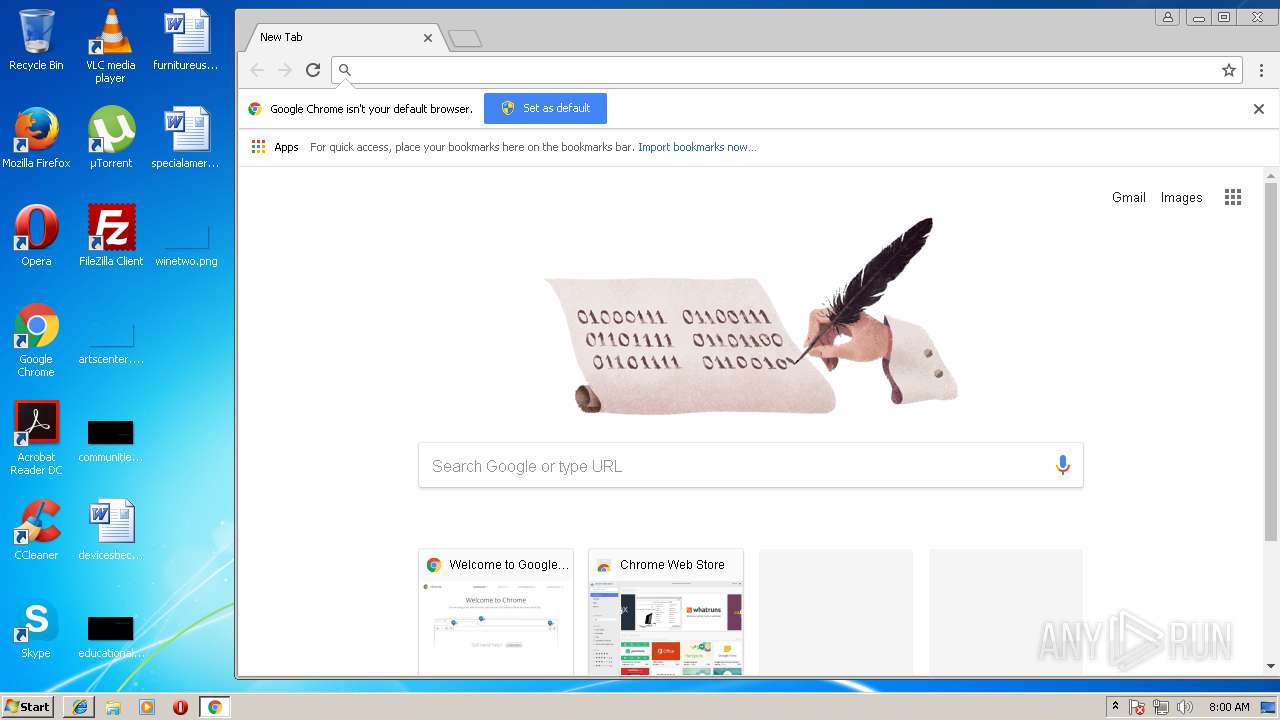
Task: Click the taskbar clock 8:00 AM
Action: click(1229, 707)
